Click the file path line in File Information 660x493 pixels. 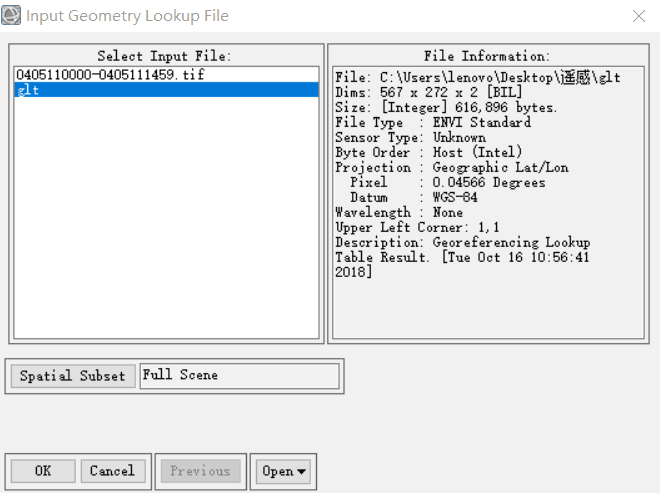(x=478, y=77)
